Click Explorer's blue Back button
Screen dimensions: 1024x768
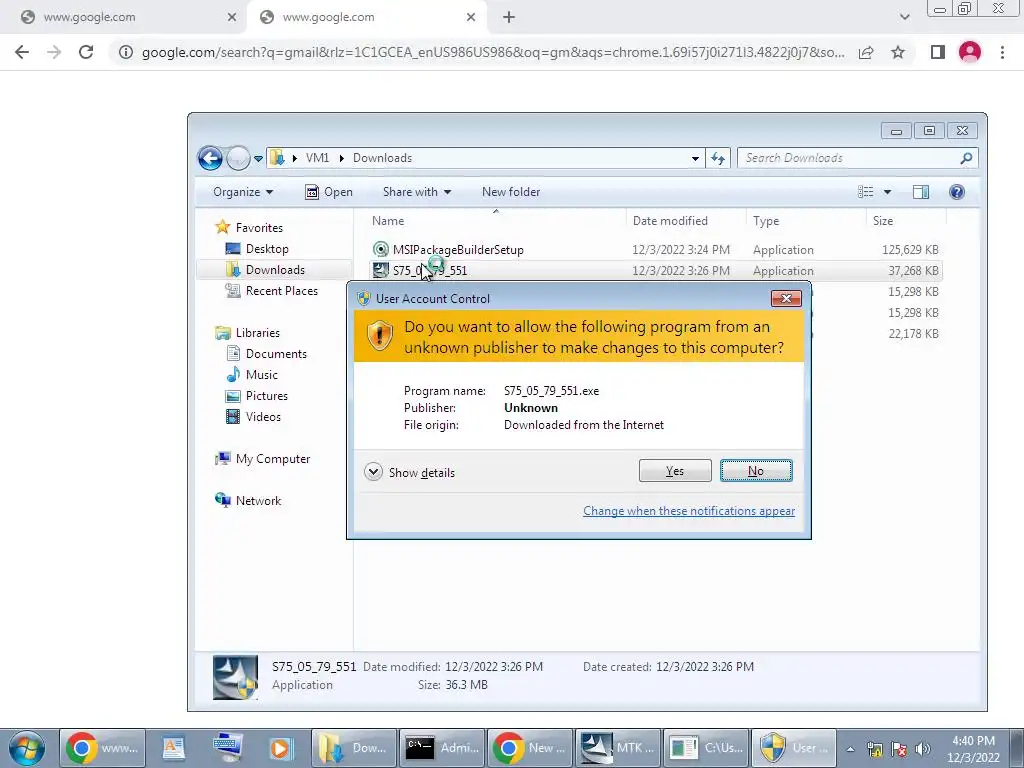pos(210,158)
